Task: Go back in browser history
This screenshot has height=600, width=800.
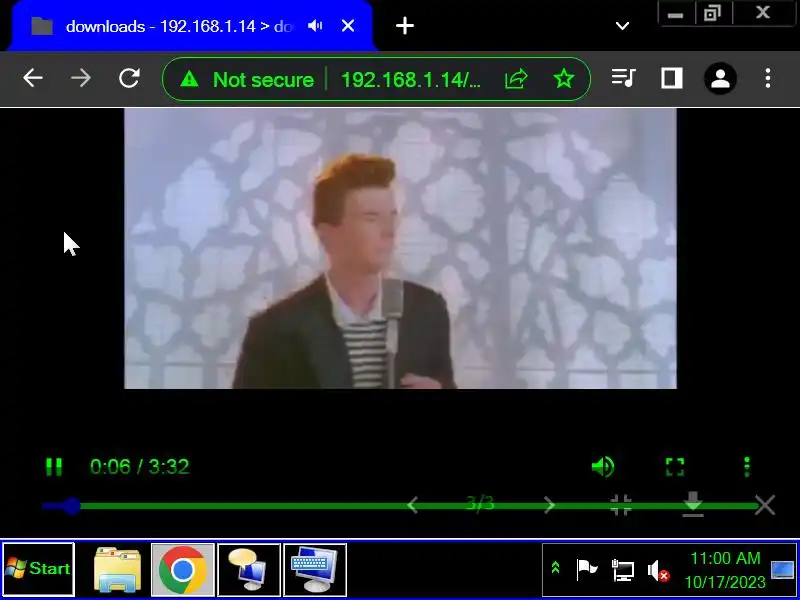Action: click(33, 78)
